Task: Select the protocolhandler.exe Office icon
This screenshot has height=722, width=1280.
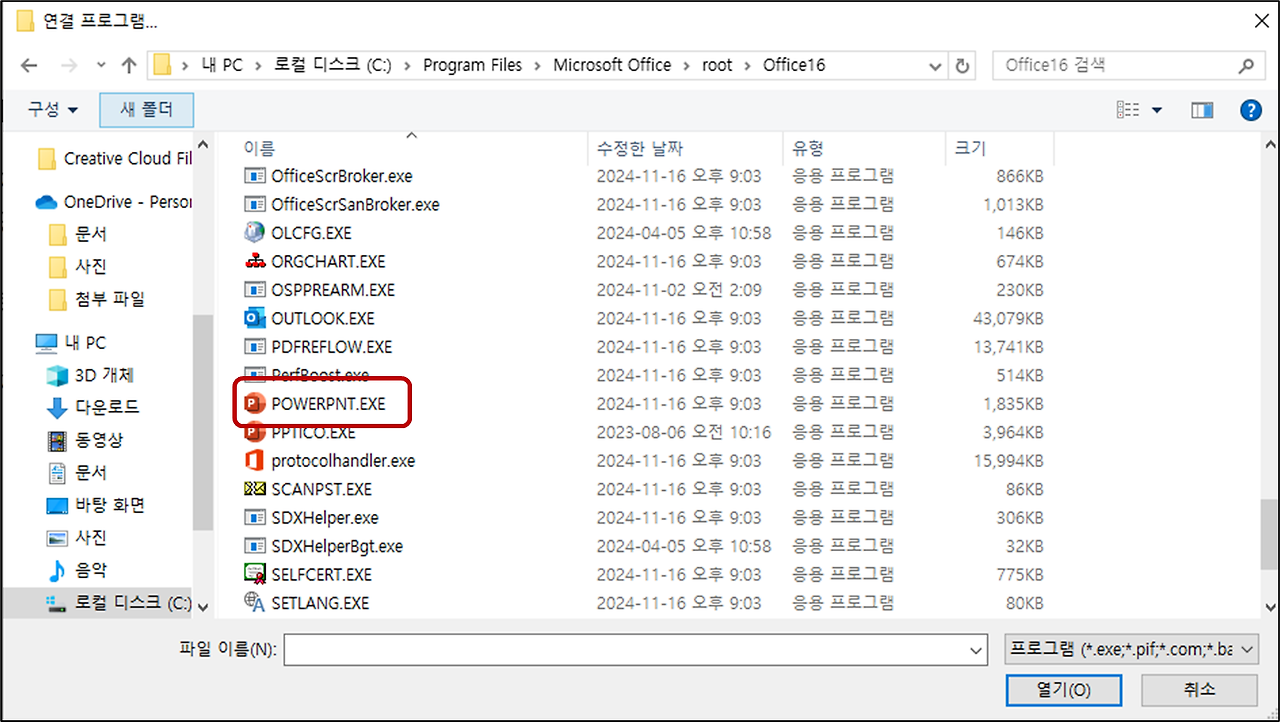Action: click(x=254, y=461)
